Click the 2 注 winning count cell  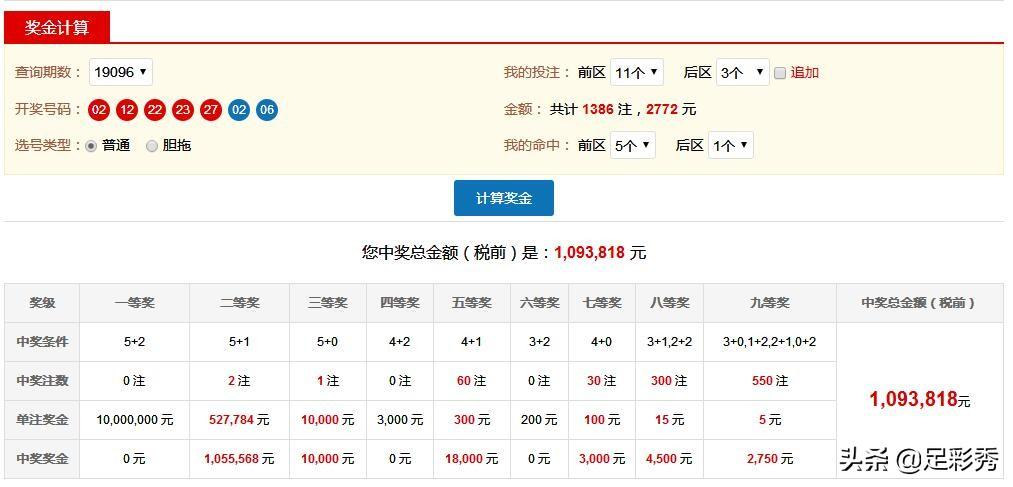pos(239,381)
